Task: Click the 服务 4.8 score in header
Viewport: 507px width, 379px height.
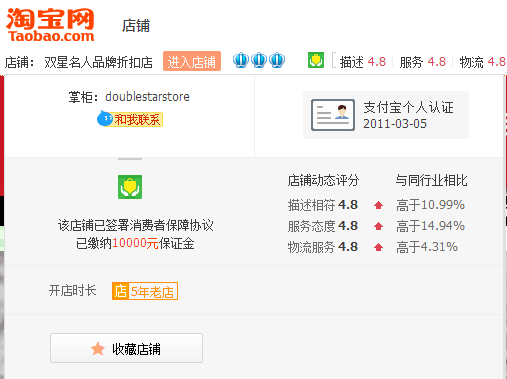Action: [x=423, y=62]
